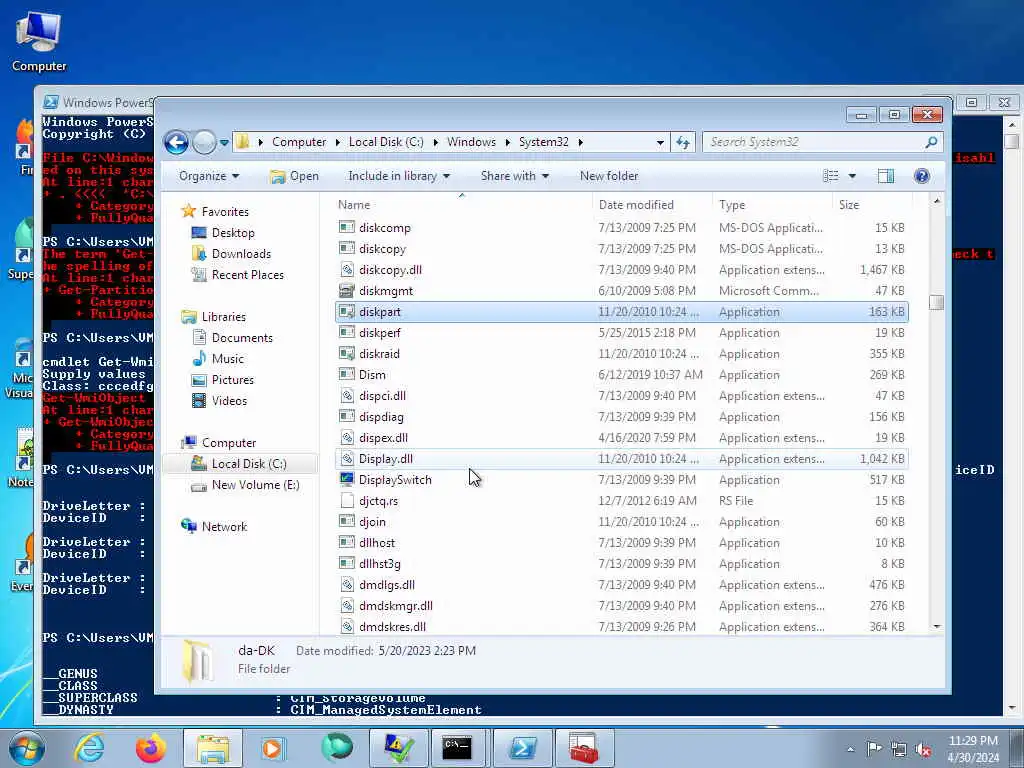Image resolution: width=1024 pixels, height=768 pixels.
Task: Click the muted volume tray icon
Action: pyautogui.click(x=923, y=749)
